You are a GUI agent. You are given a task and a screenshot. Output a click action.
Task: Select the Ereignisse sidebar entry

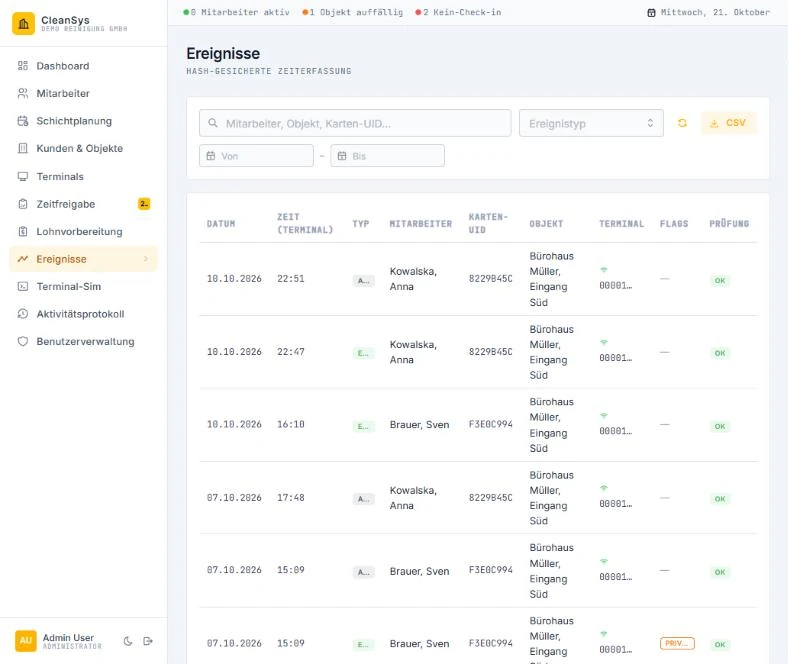[83, 259]
